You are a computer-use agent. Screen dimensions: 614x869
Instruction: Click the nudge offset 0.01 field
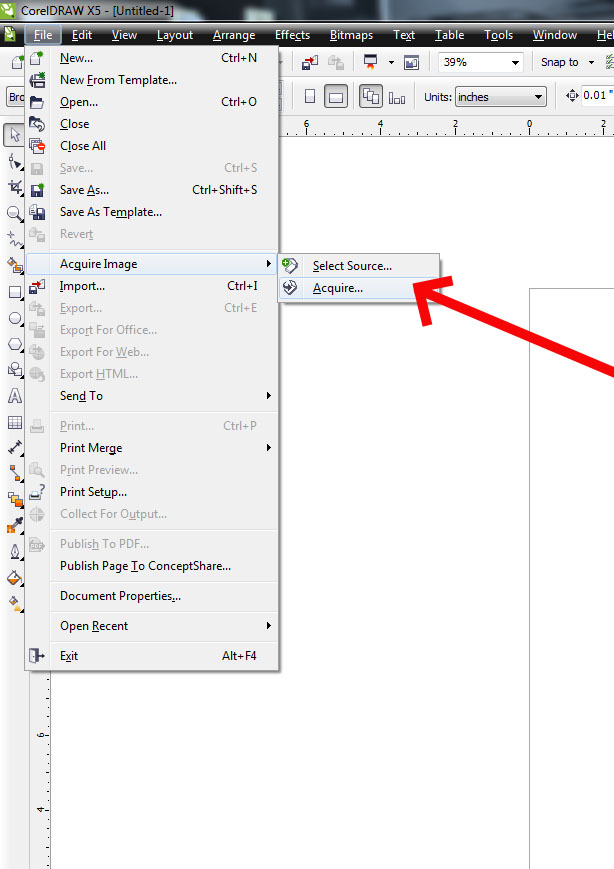(x=596, y=96)
